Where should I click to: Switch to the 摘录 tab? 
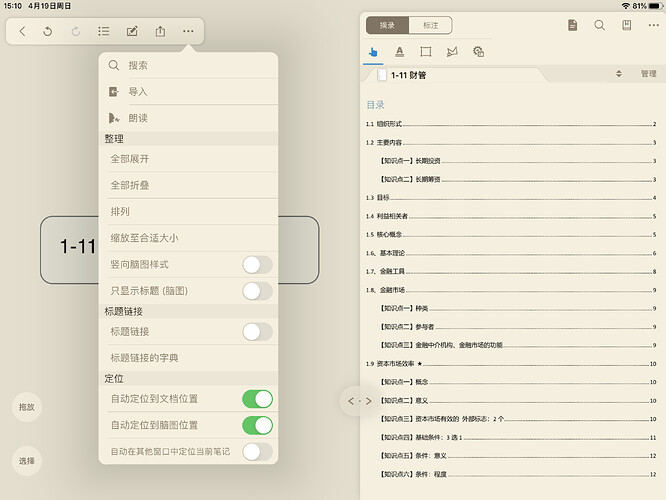click(387, 25)
